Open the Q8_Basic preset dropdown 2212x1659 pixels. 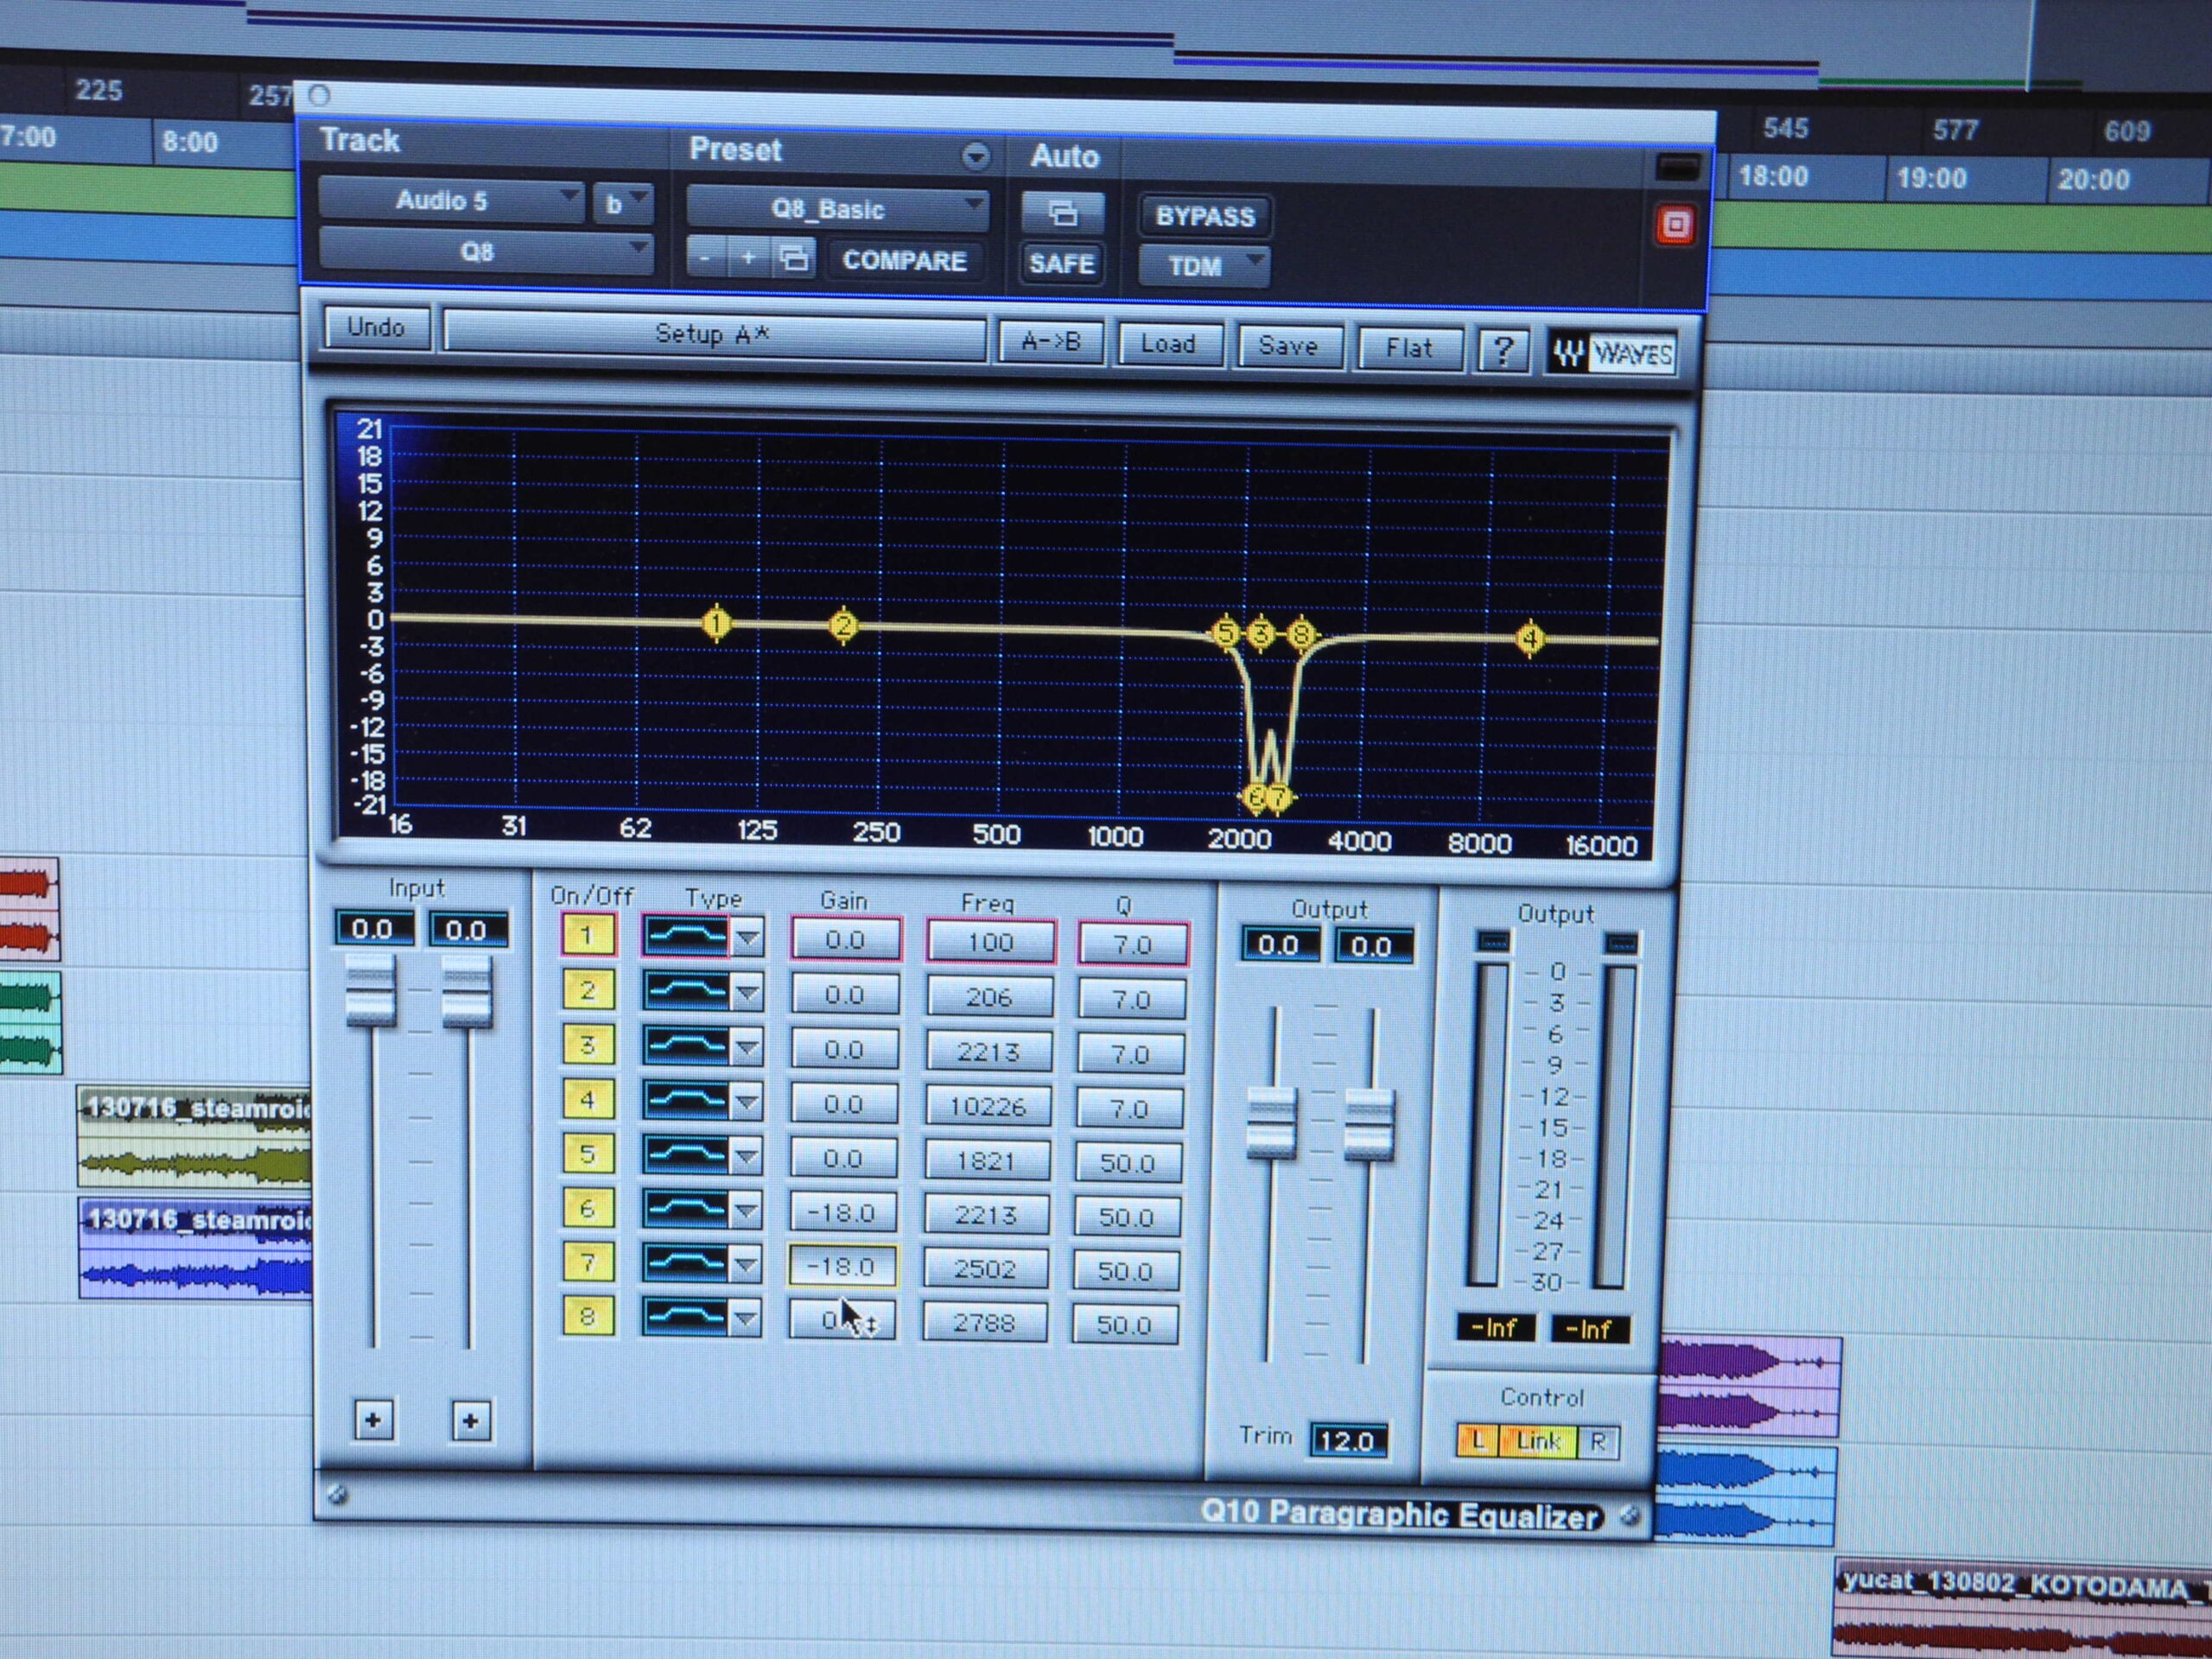click(x=837, y=209)
